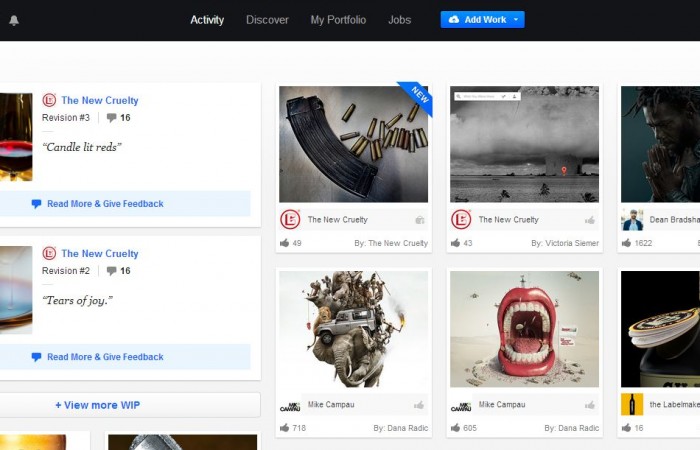This screenshot has width=700, height=450.
Task: Open the My Portfolio tab
Action: [338, 20]
